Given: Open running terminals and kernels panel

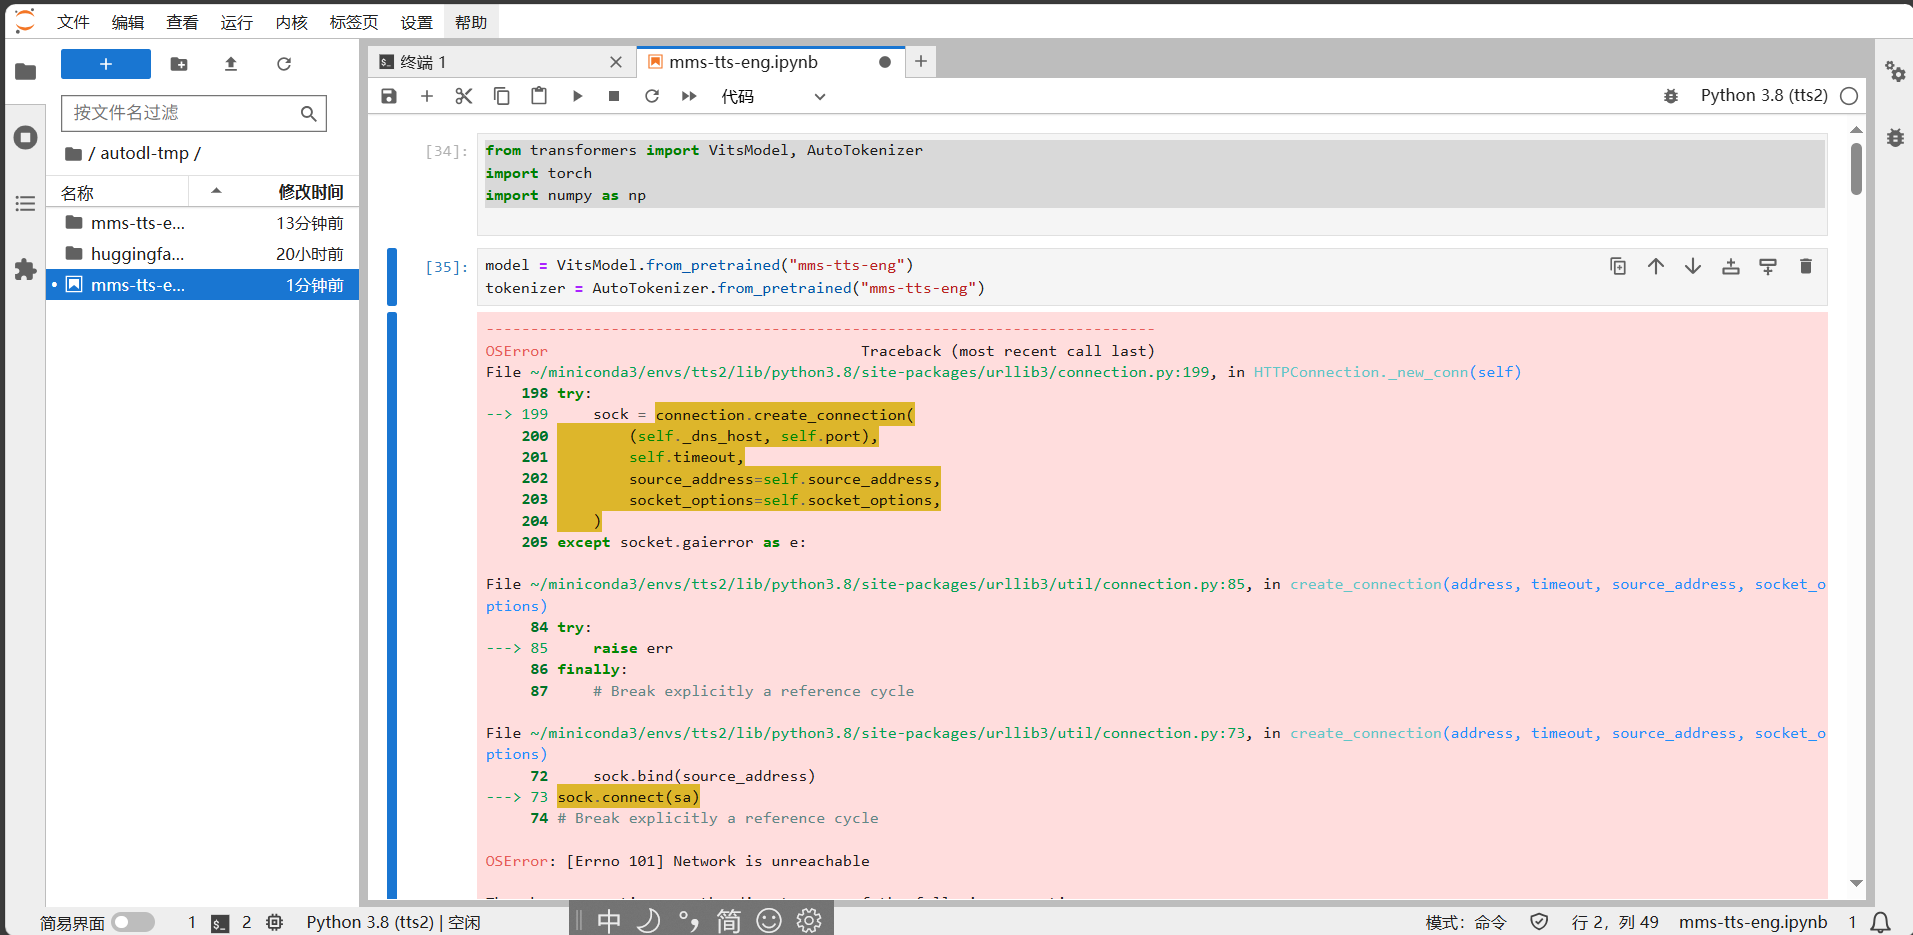Looking at the screenshot, I should tap(25, 137).
